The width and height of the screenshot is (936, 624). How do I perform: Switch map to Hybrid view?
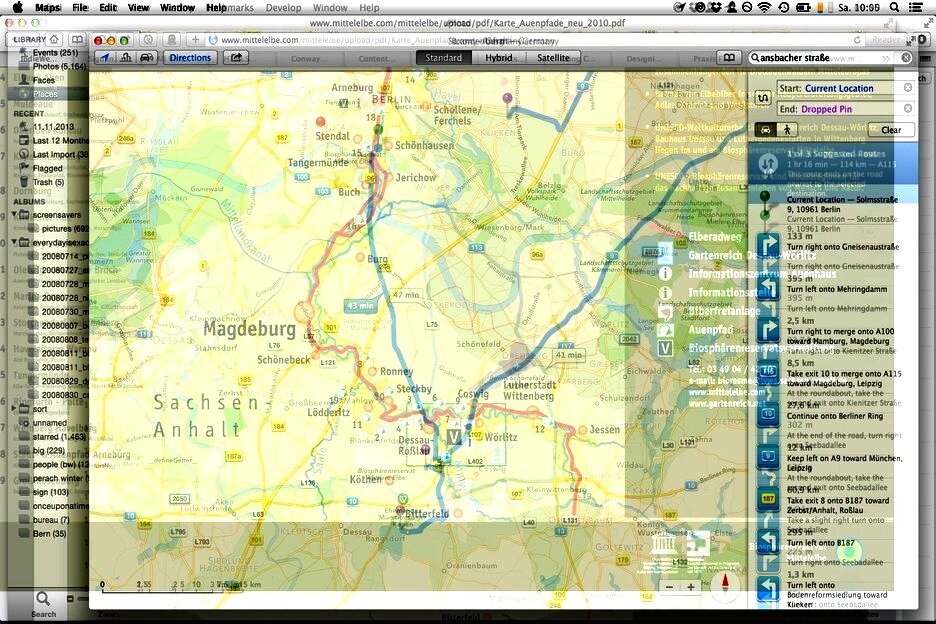click(x=498, y=58)
